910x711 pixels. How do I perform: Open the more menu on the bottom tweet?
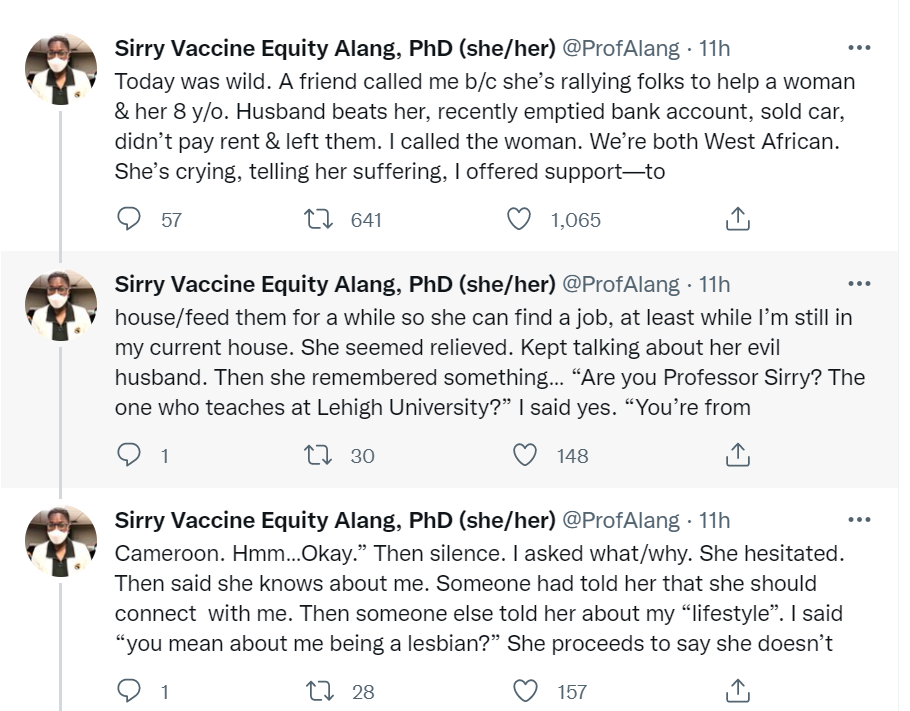[x=858, y=517]
